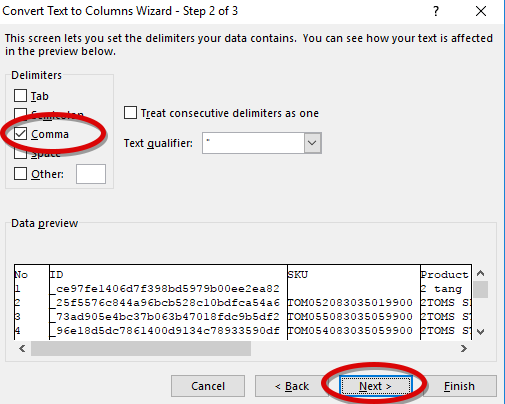This screenshot has width=505, height=404.
Task: Click the Finish button
Action: coord(459,386)
